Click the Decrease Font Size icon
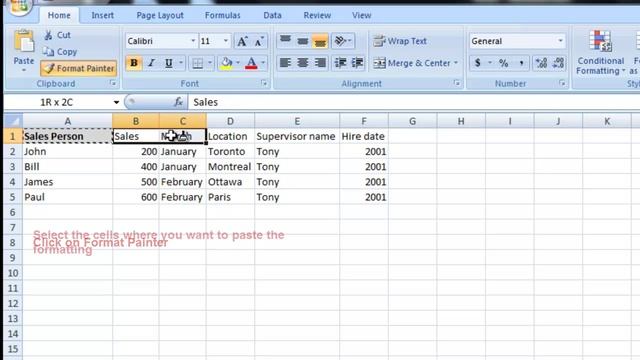Image resolution: width=640 pixels, height=360 pixels. click(x=259, y=41)
